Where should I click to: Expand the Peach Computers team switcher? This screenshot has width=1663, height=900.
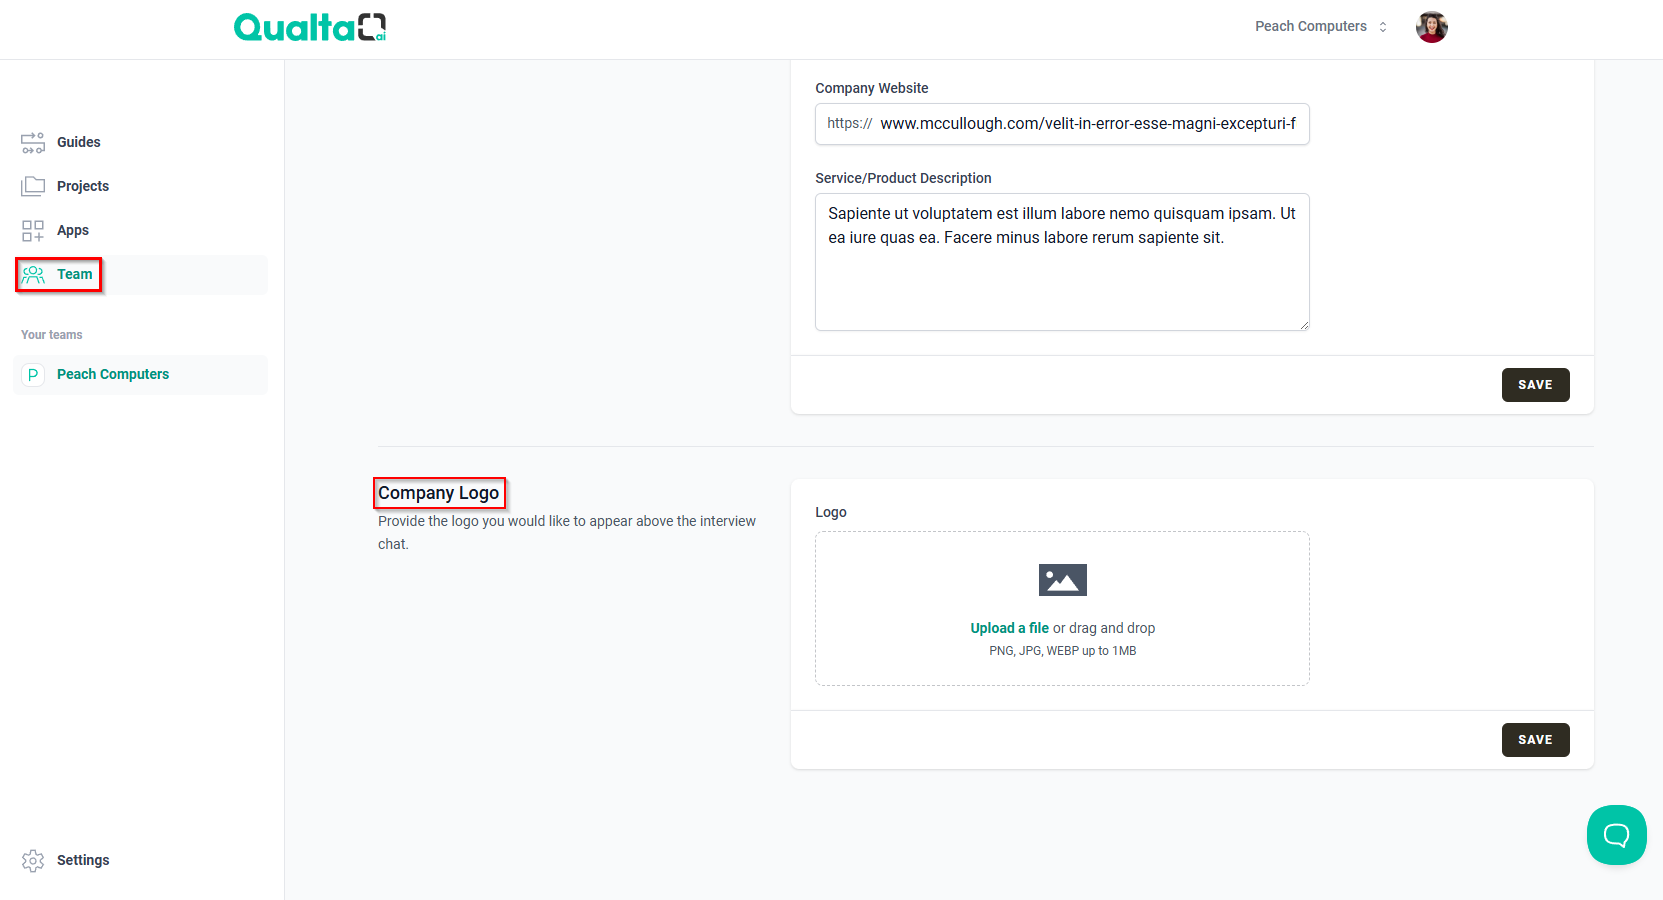pyautogui.click(x=1321, y=27)
